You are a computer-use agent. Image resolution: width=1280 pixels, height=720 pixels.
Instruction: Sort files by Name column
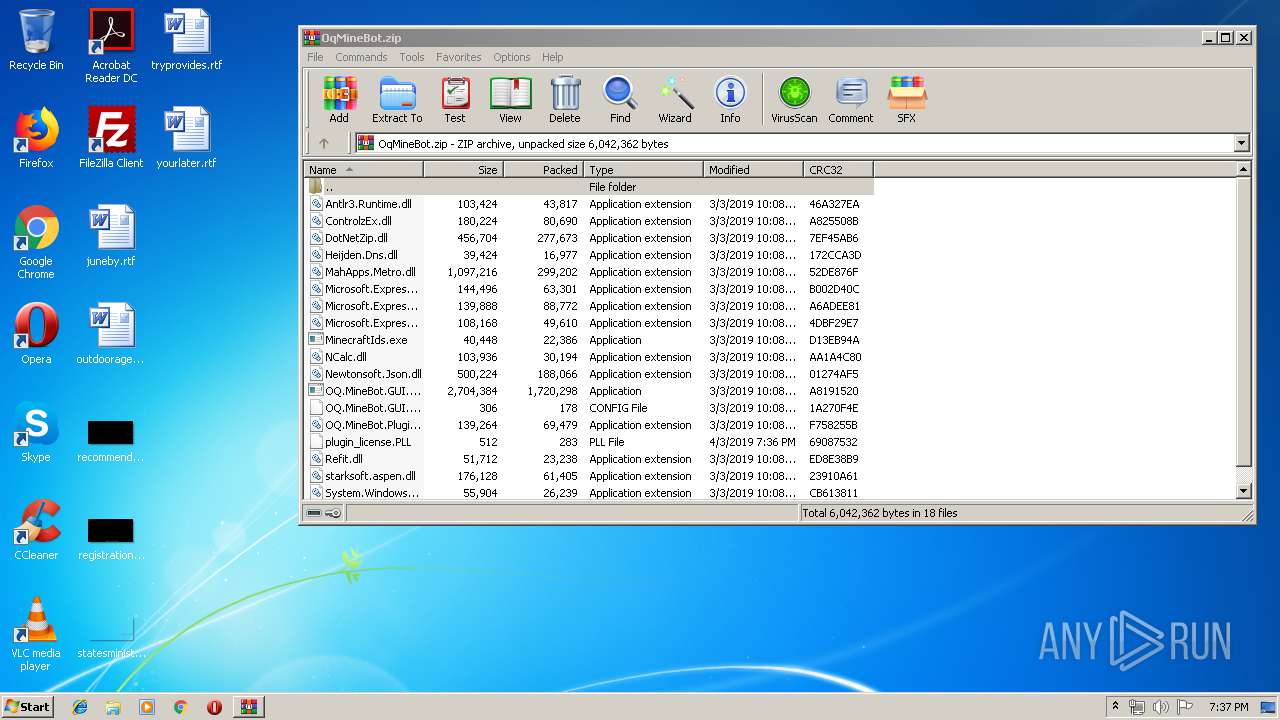364,170
